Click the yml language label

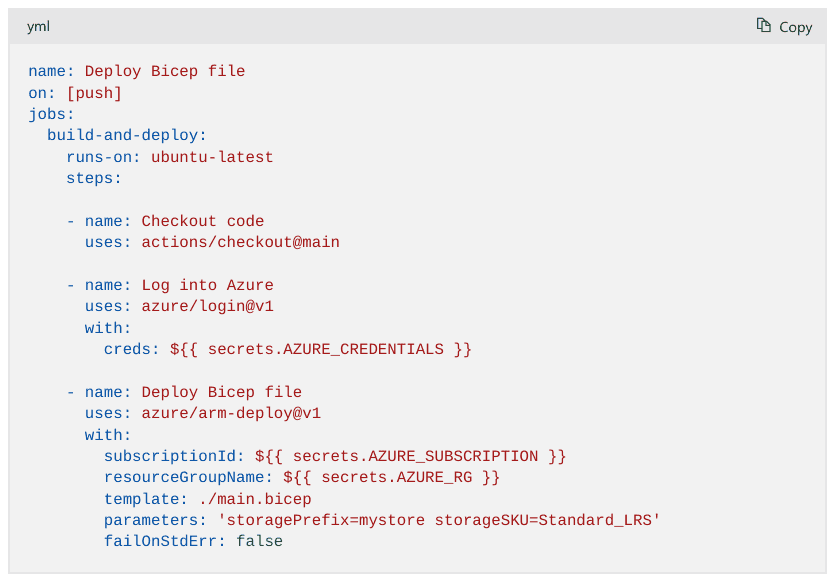(x=38, y=27)
